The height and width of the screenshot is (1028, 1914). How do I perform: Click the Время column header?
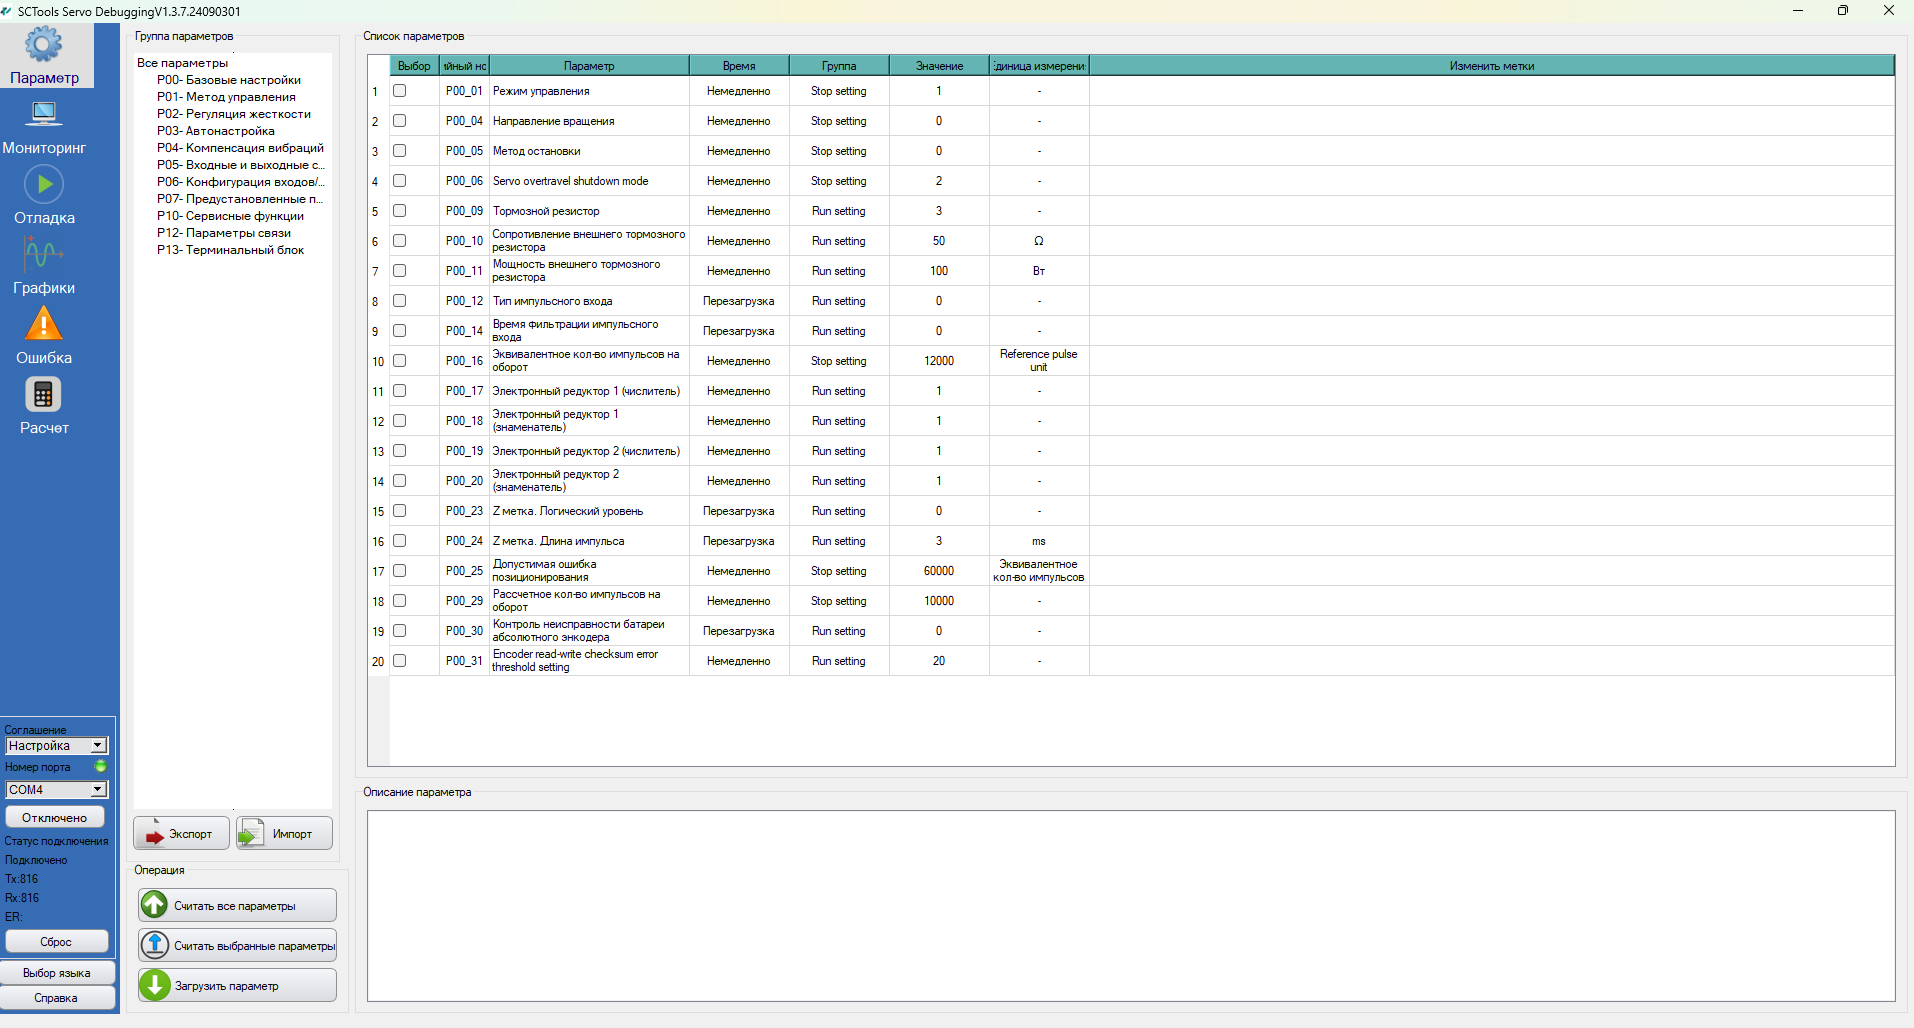tap(739, 66)
